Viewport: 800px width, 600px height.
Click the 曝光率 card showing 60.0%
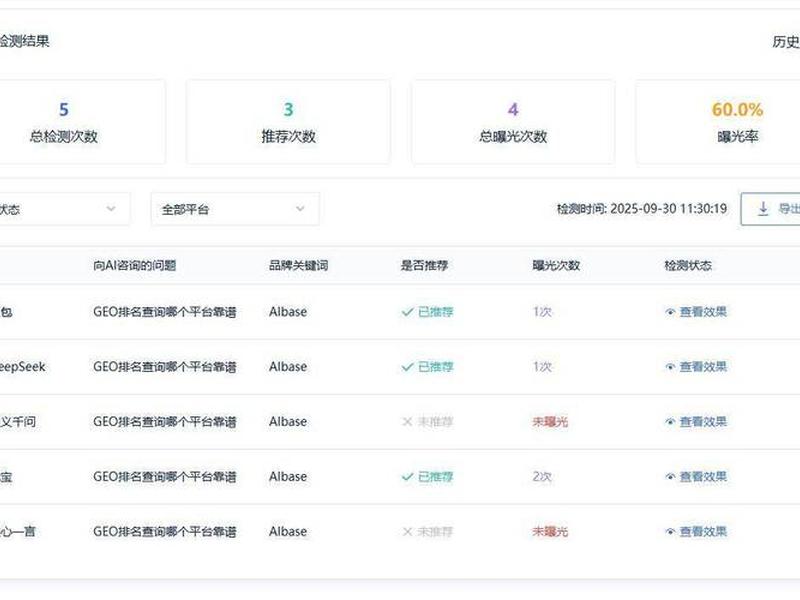[x=718, y=121]
